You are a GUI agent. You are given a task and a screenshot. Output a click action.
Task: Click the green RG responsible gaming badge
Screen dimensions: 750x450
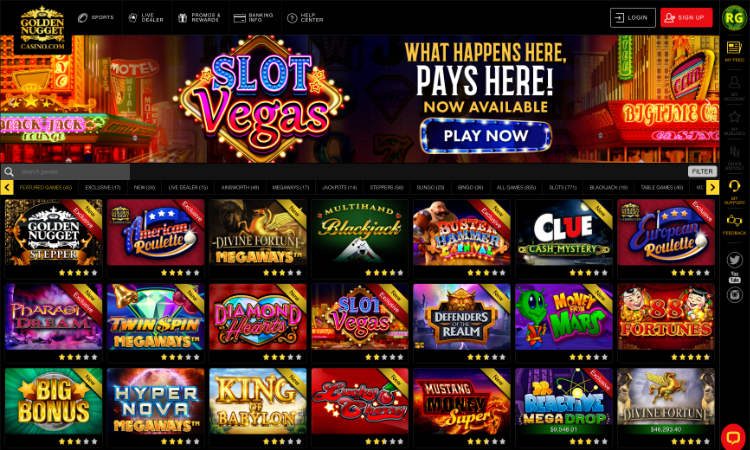[734, 18]
